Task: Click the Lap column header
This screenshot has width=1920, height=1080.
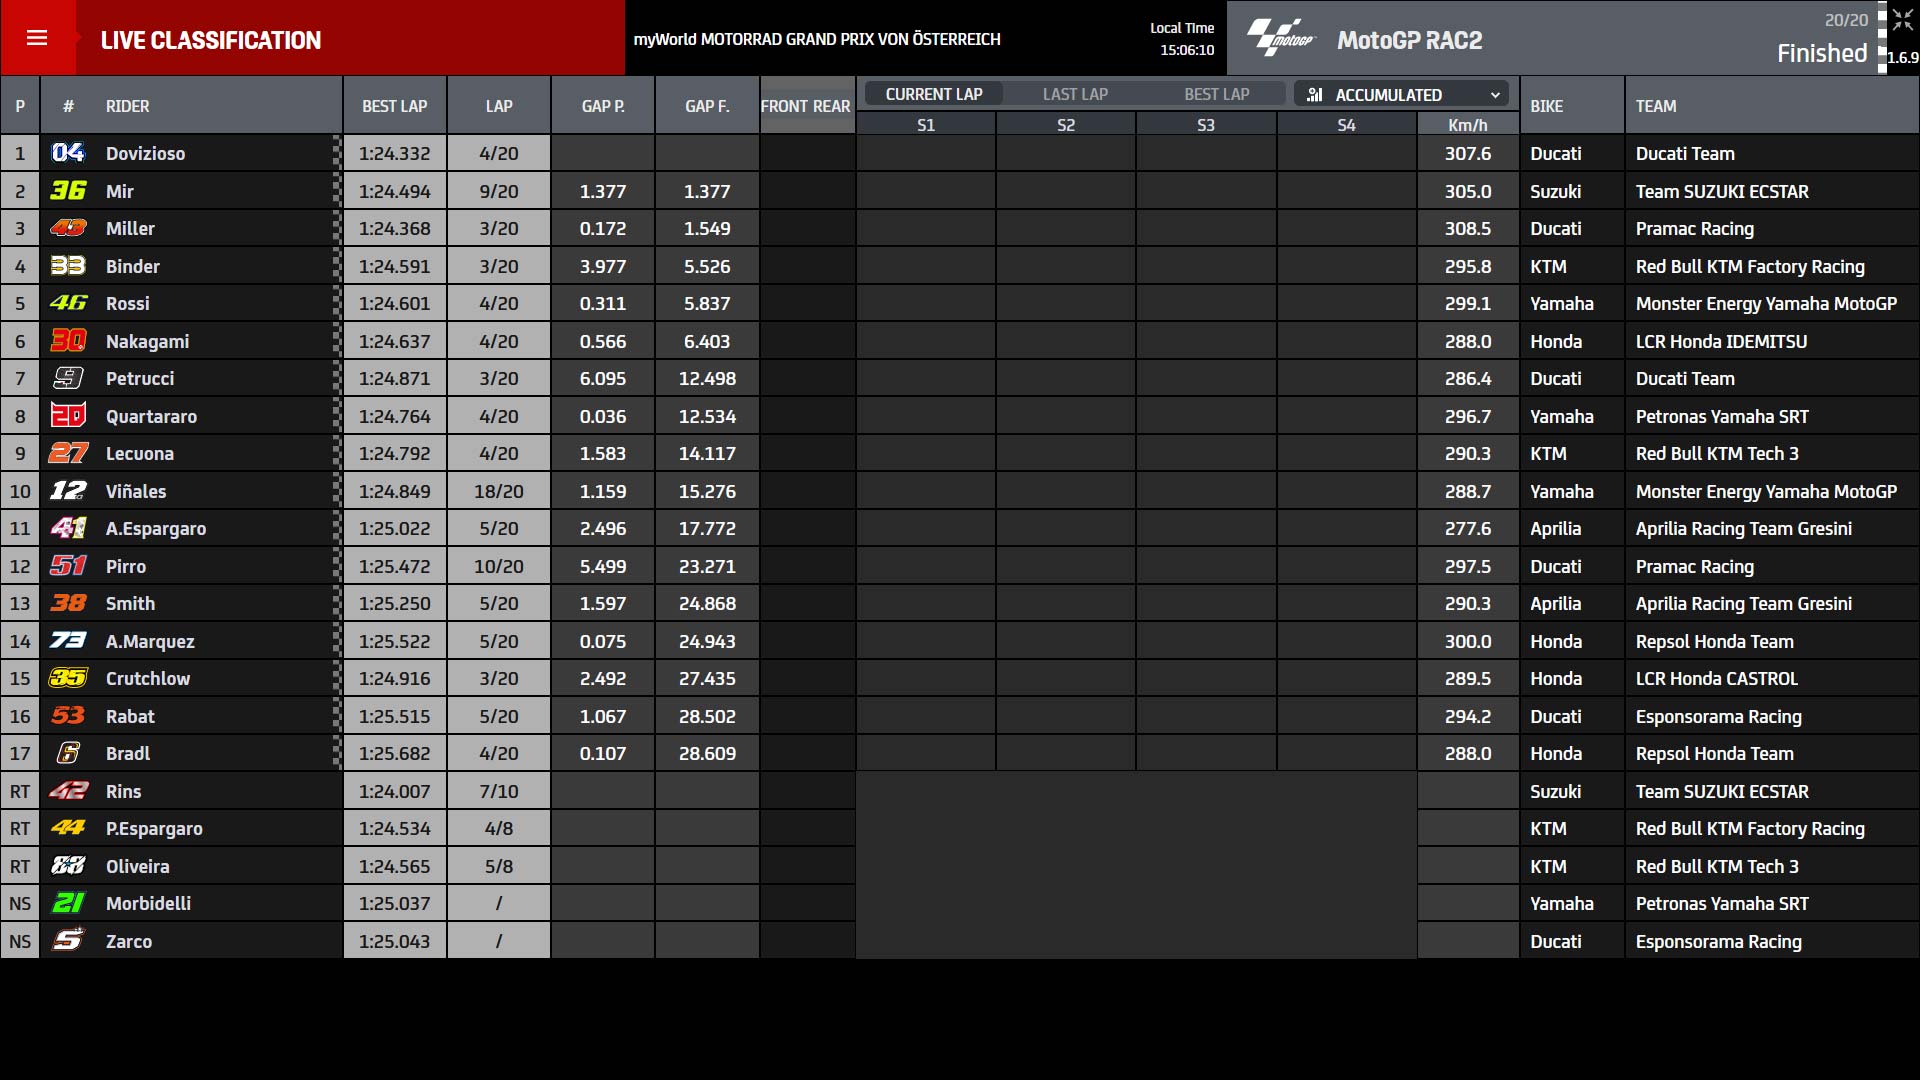Action: point(498,106)
